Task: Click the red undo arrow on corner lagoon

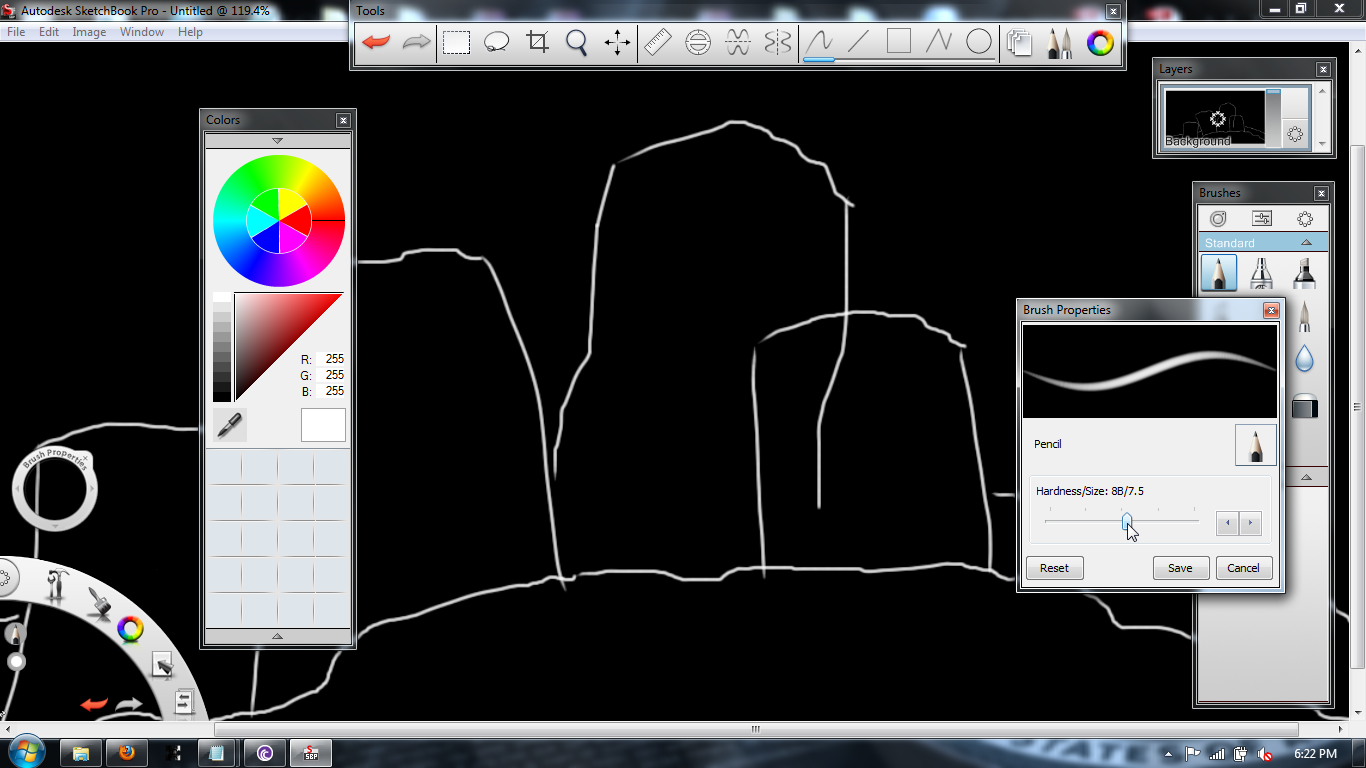Action: tap(94, 705)
